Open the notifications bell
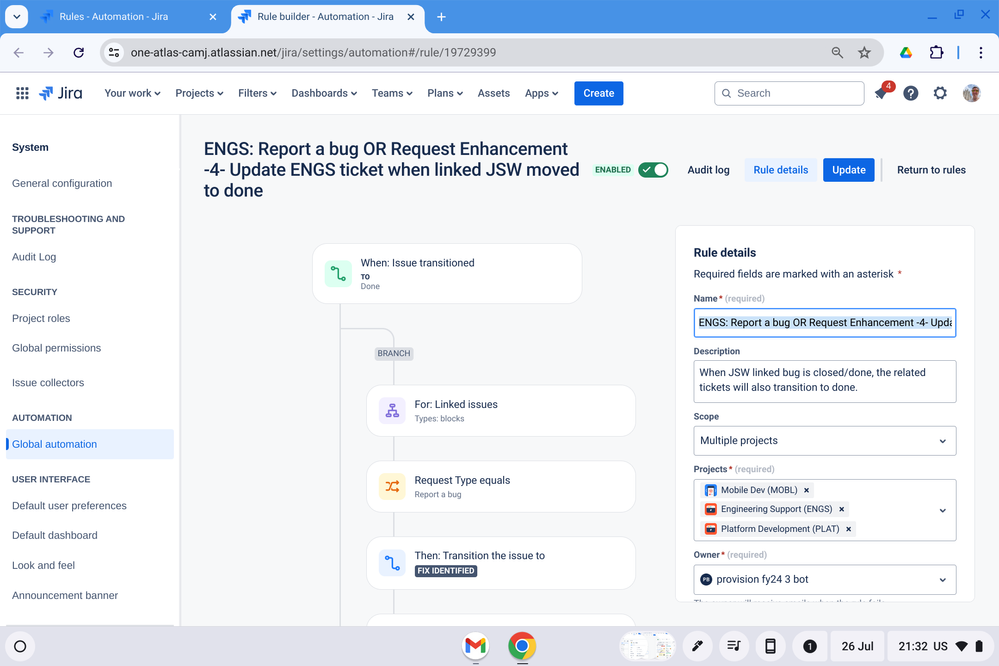This screenshot has width=999, height=666. tap(881, 93)
